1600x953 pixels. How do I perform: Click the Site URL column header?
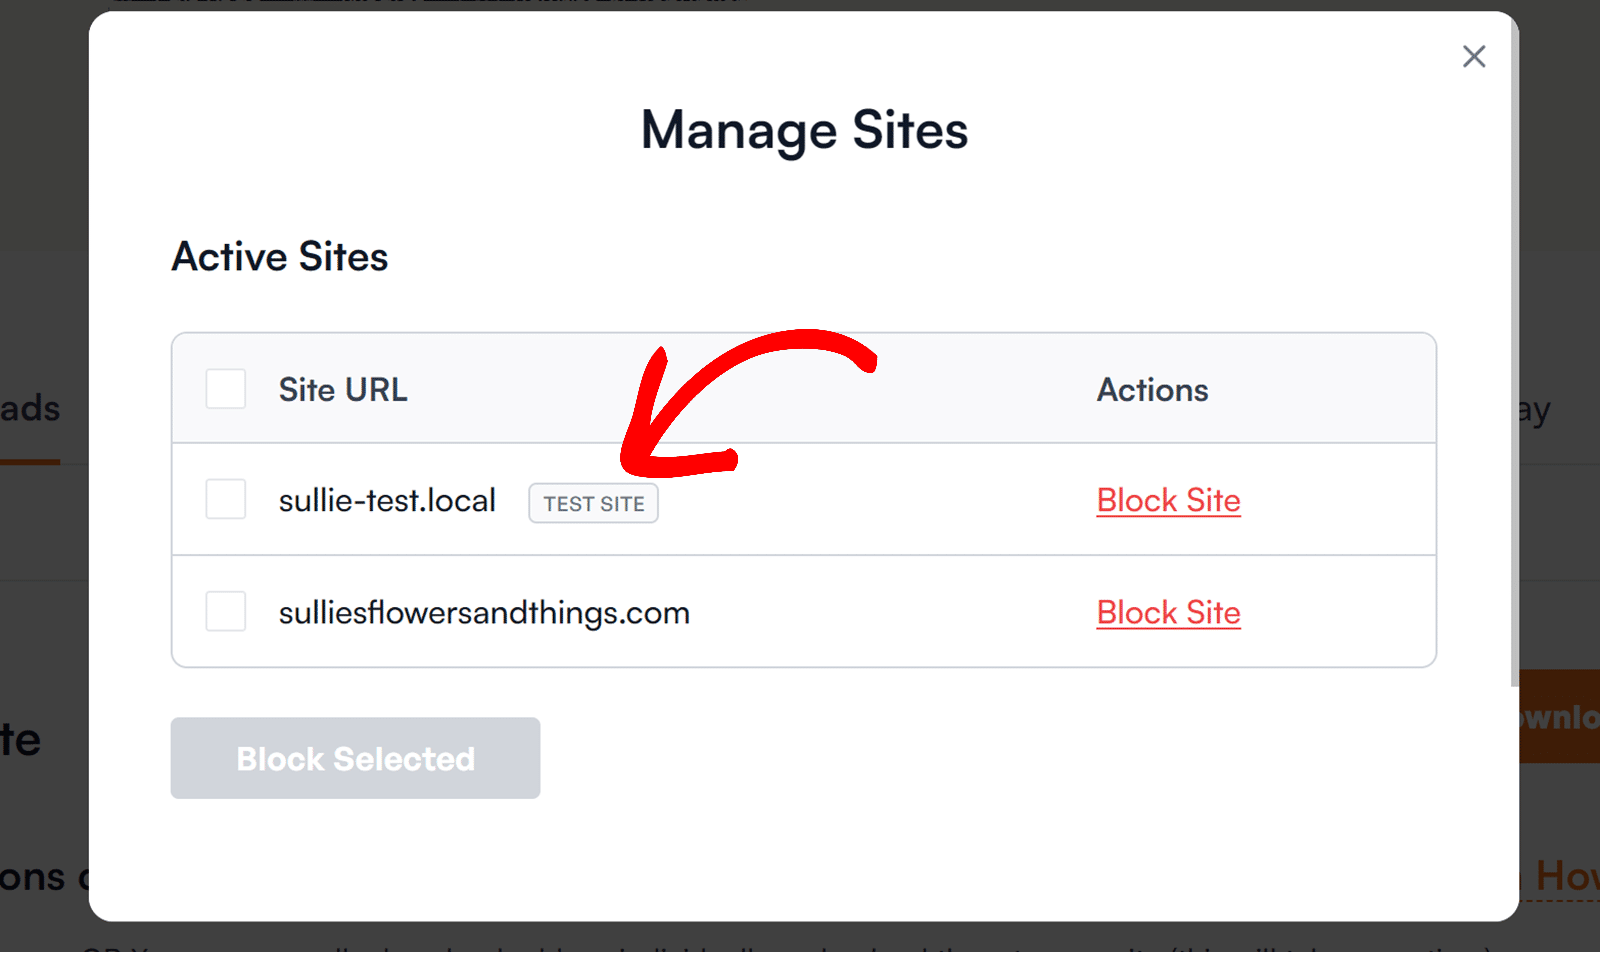click(343, 389)
